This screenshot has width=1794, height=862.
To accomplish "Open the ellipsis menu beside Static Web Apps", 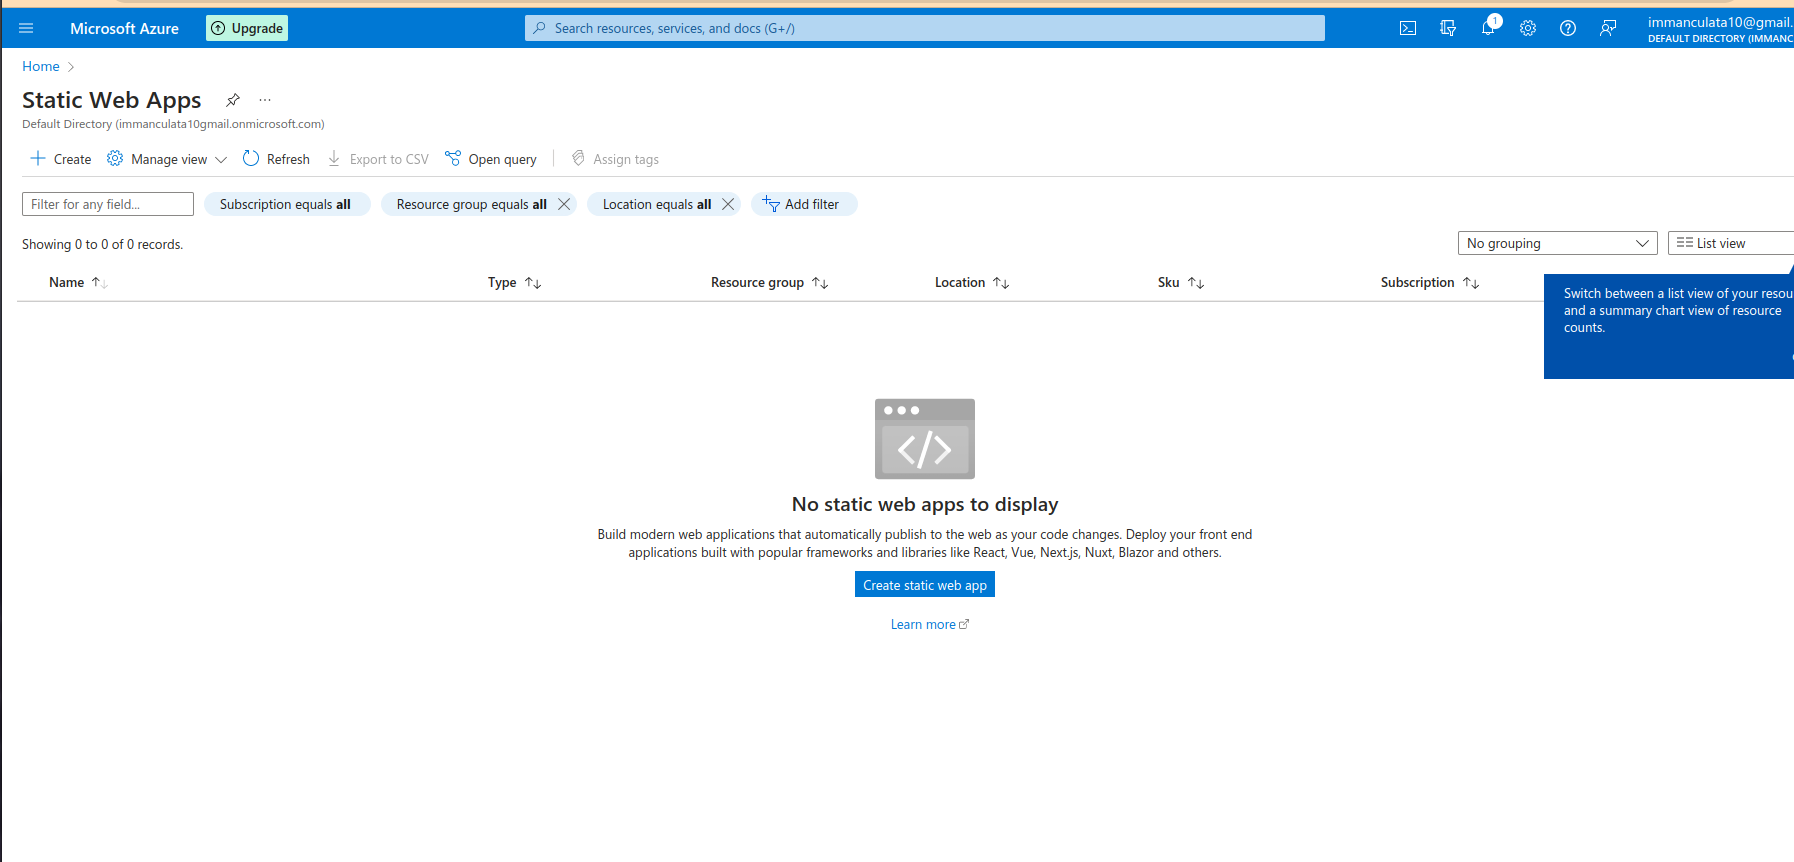I will tap(265, 100).
